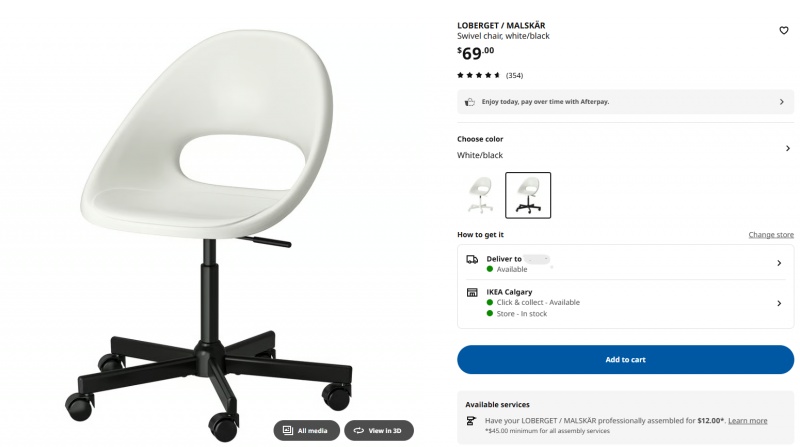Image resolution: width=800 pixels, height=447 pixels.
Task: Select the all-white chair color swatch
Action: coord(481,195)
